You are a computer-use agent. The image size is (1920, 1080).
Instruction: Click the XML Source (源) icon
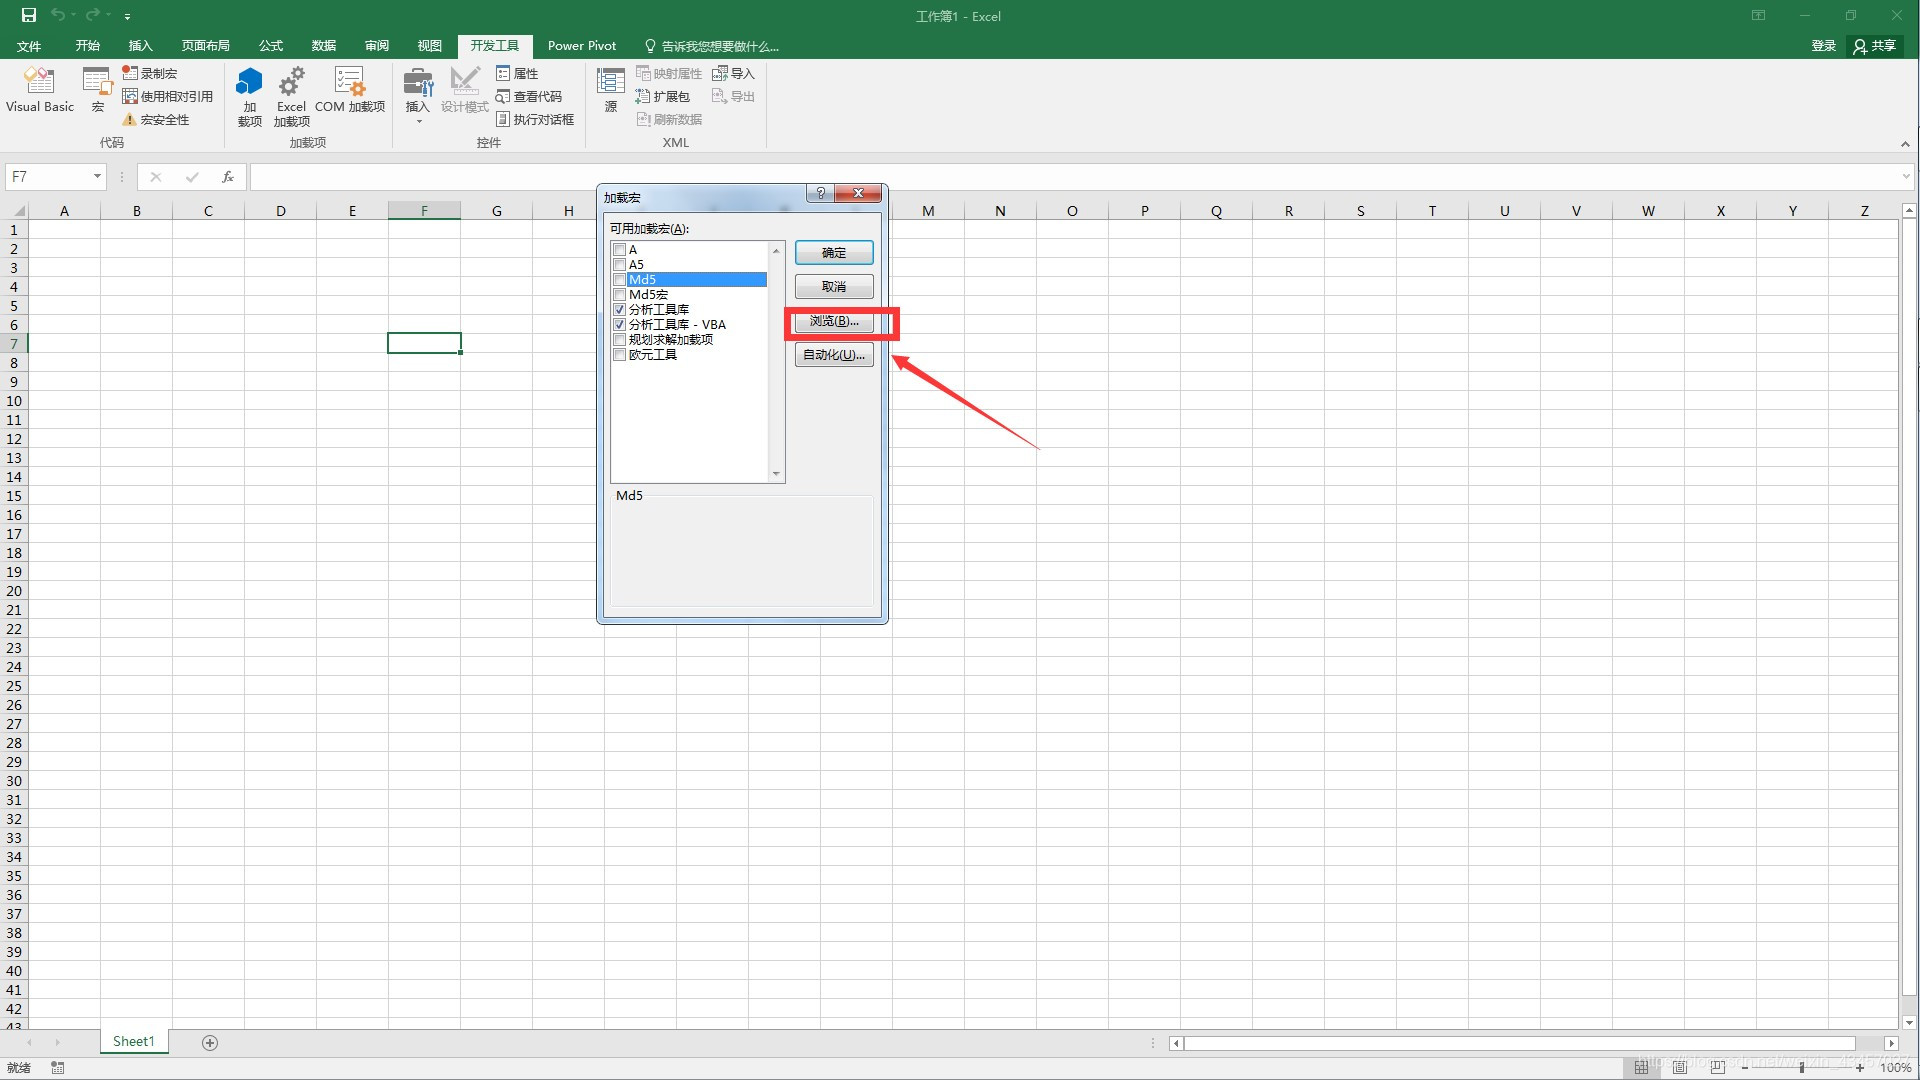coord(610,82)
